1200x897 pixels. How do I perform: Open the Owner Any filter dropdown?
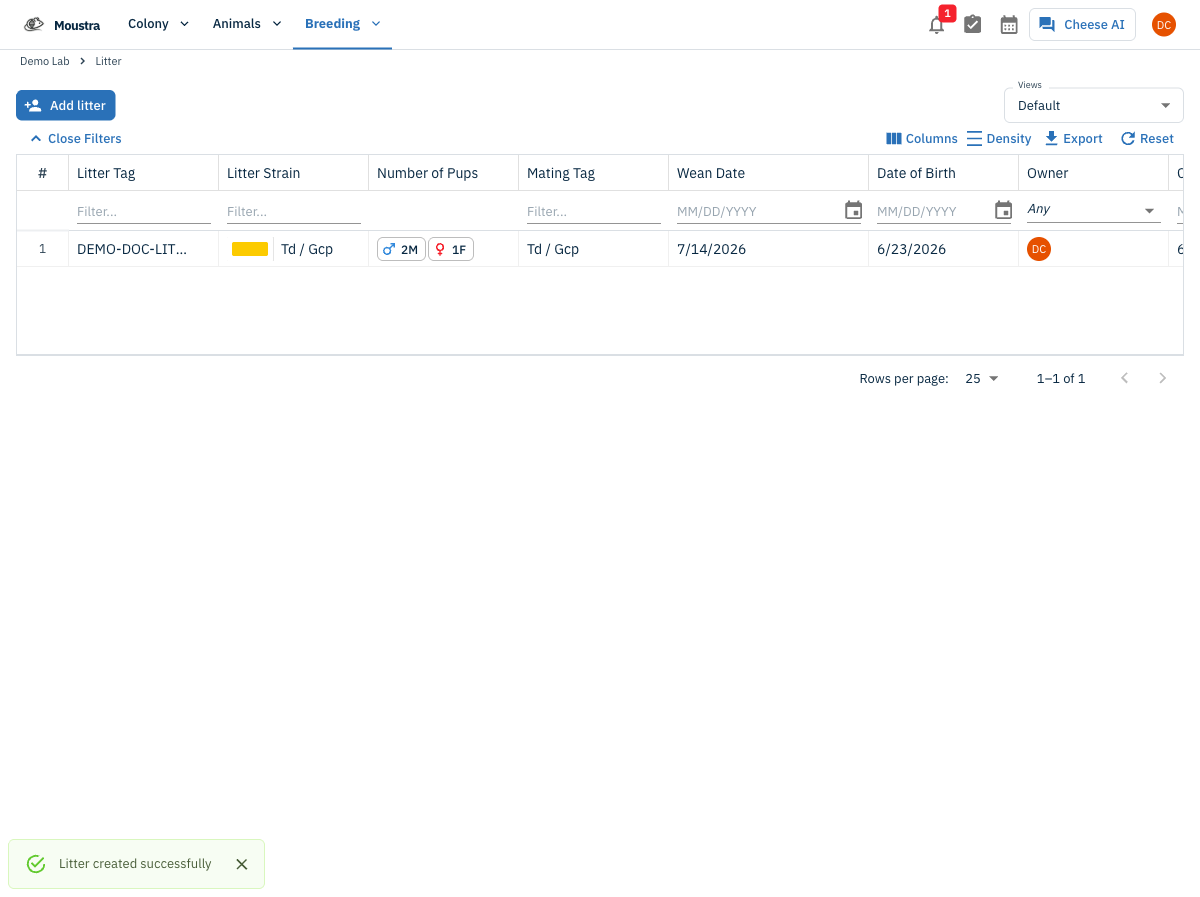pos(1093,210)
